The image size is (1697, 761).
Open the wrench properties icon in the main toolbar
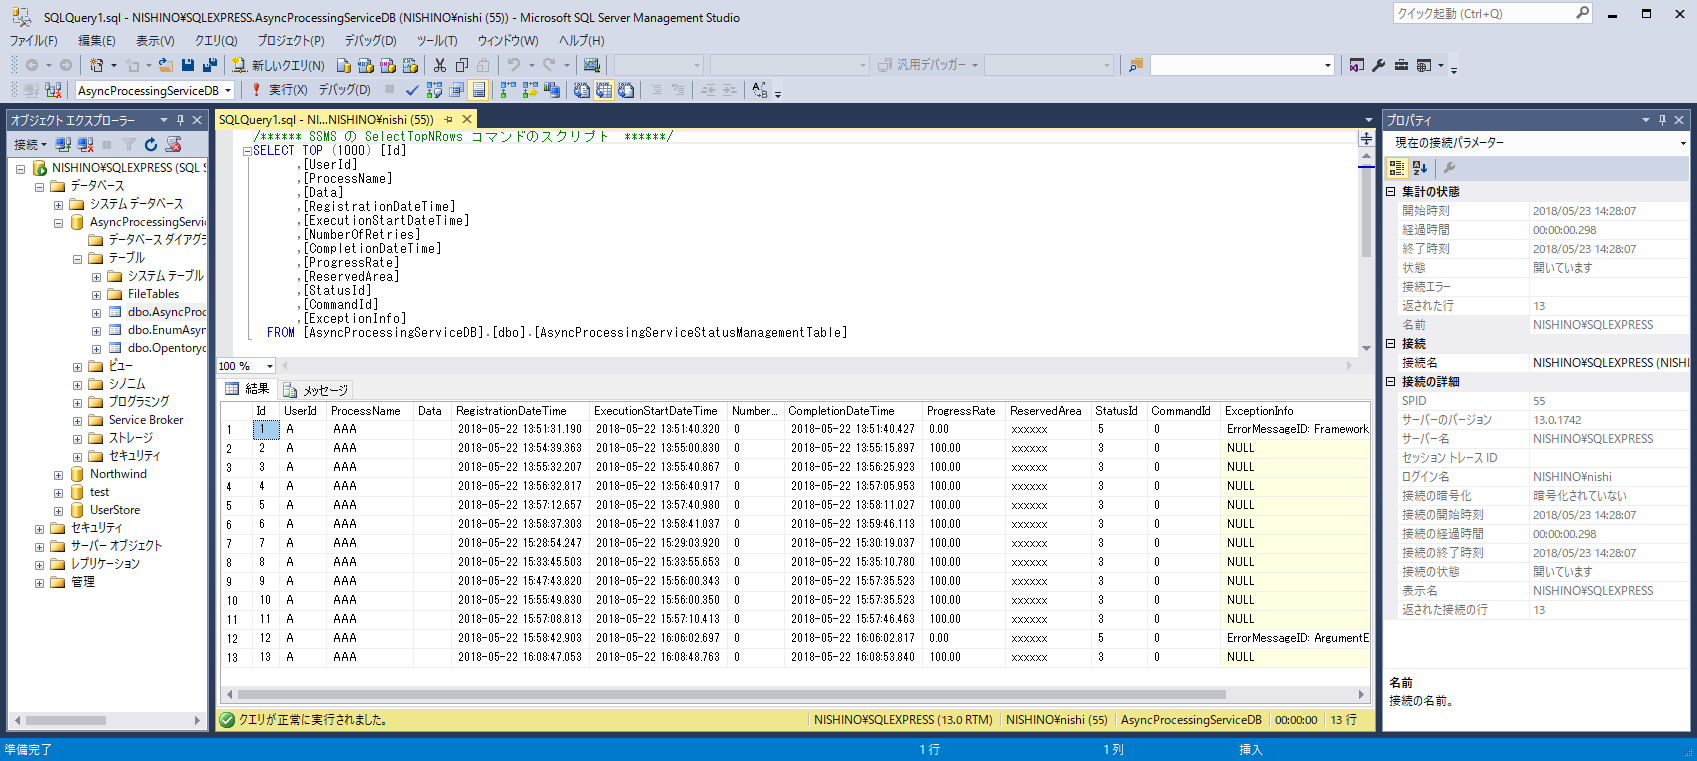click(1378, 65)
